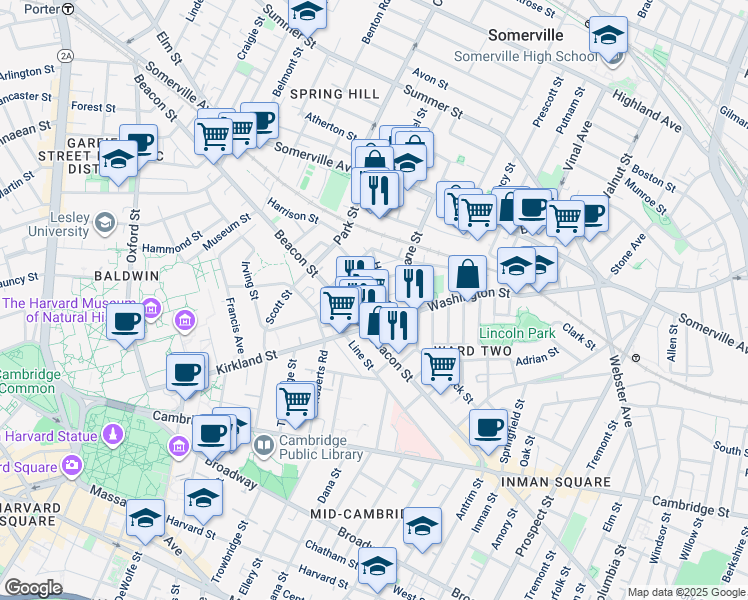Image resolution: width=748 pixels, height=600 pixels.
Task: Open the frontmost shopping cart marker near Belmont St
Action: pyautogui.click(x=213, y=137)
